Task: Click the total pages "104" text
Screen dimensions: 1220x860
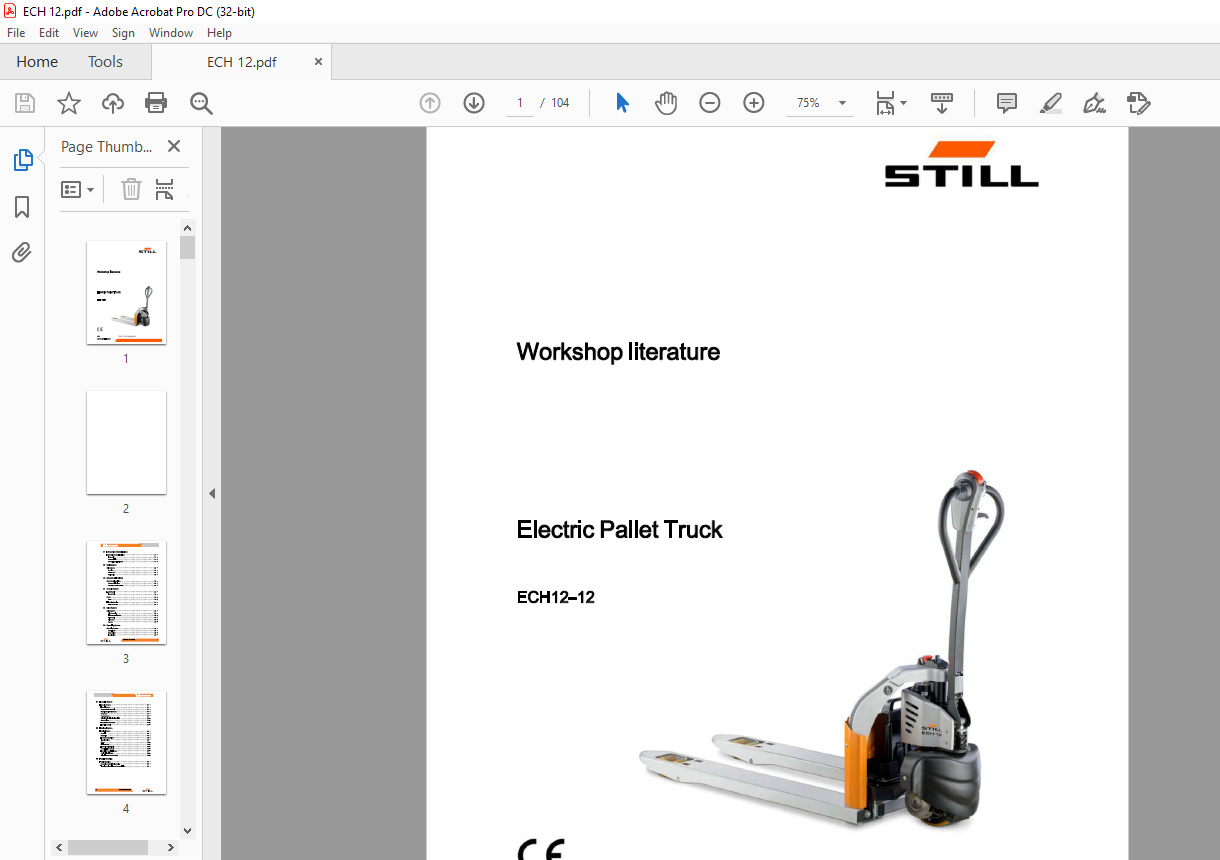Action: pyautogui.click(x=560, y=103)
